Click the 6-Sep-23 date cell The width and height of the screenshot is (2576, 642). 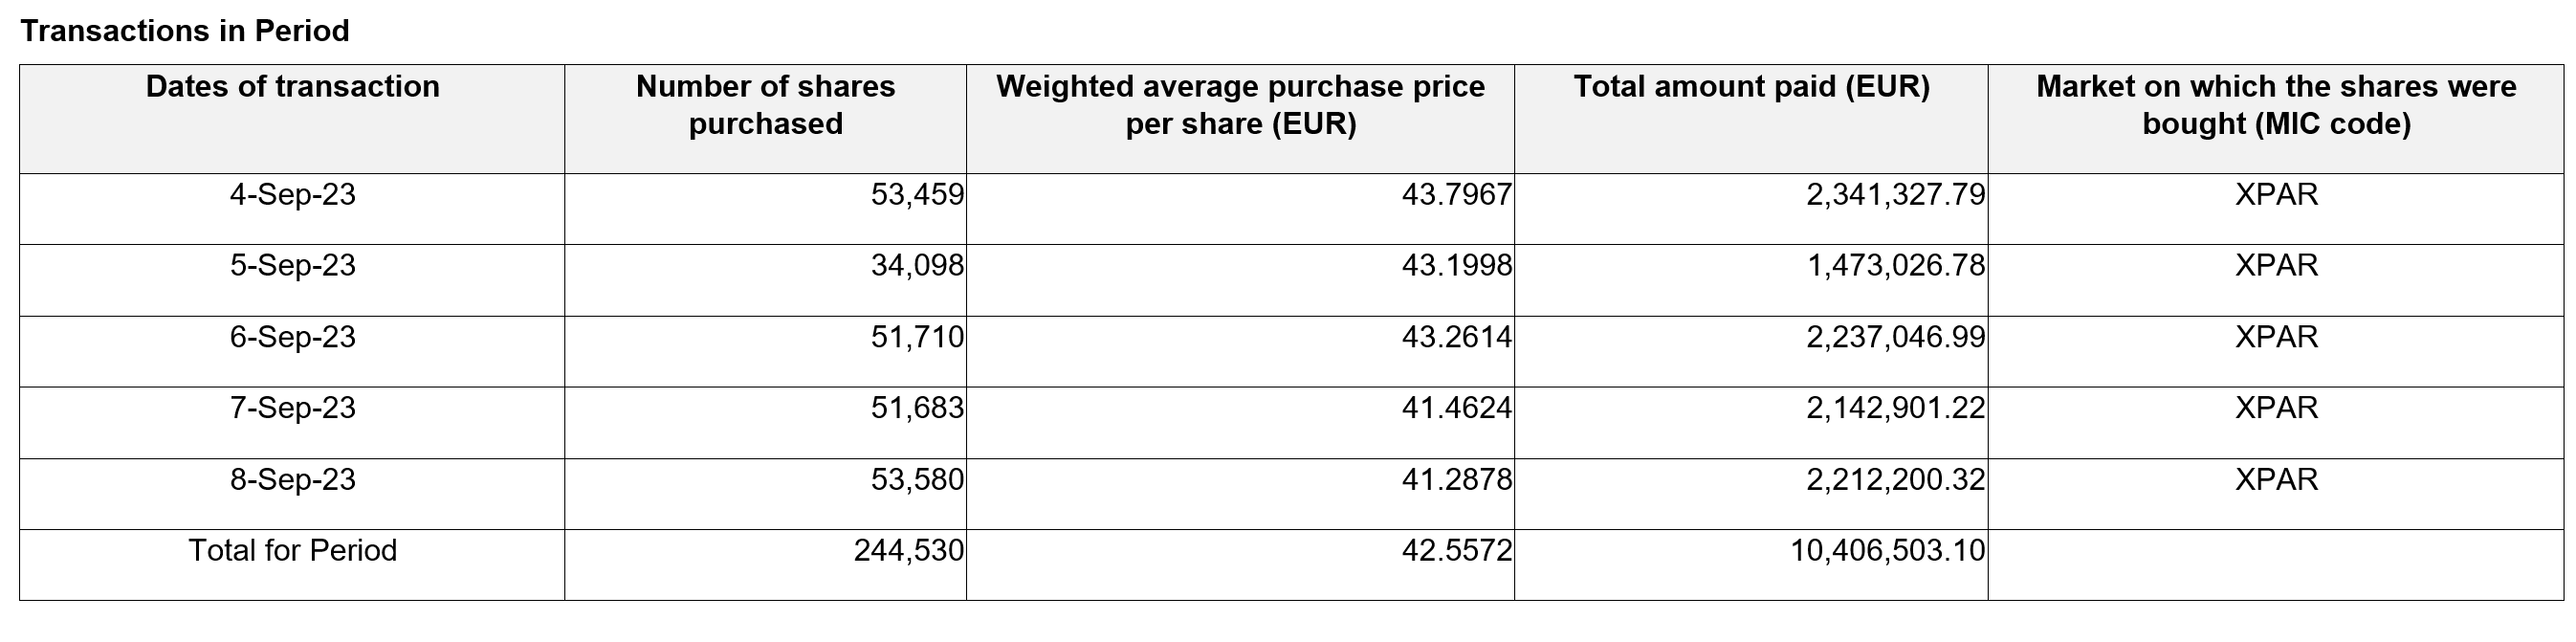292,337
